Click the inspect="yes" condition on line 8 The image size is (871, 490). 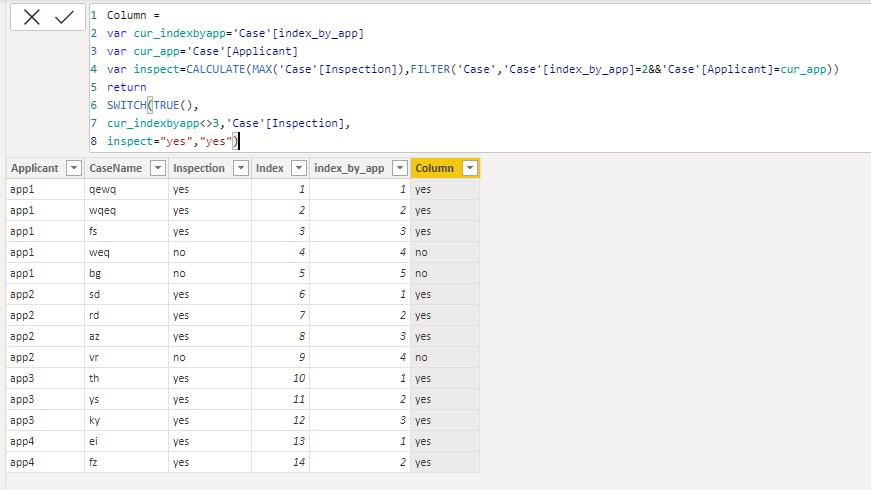click(149, 141)
